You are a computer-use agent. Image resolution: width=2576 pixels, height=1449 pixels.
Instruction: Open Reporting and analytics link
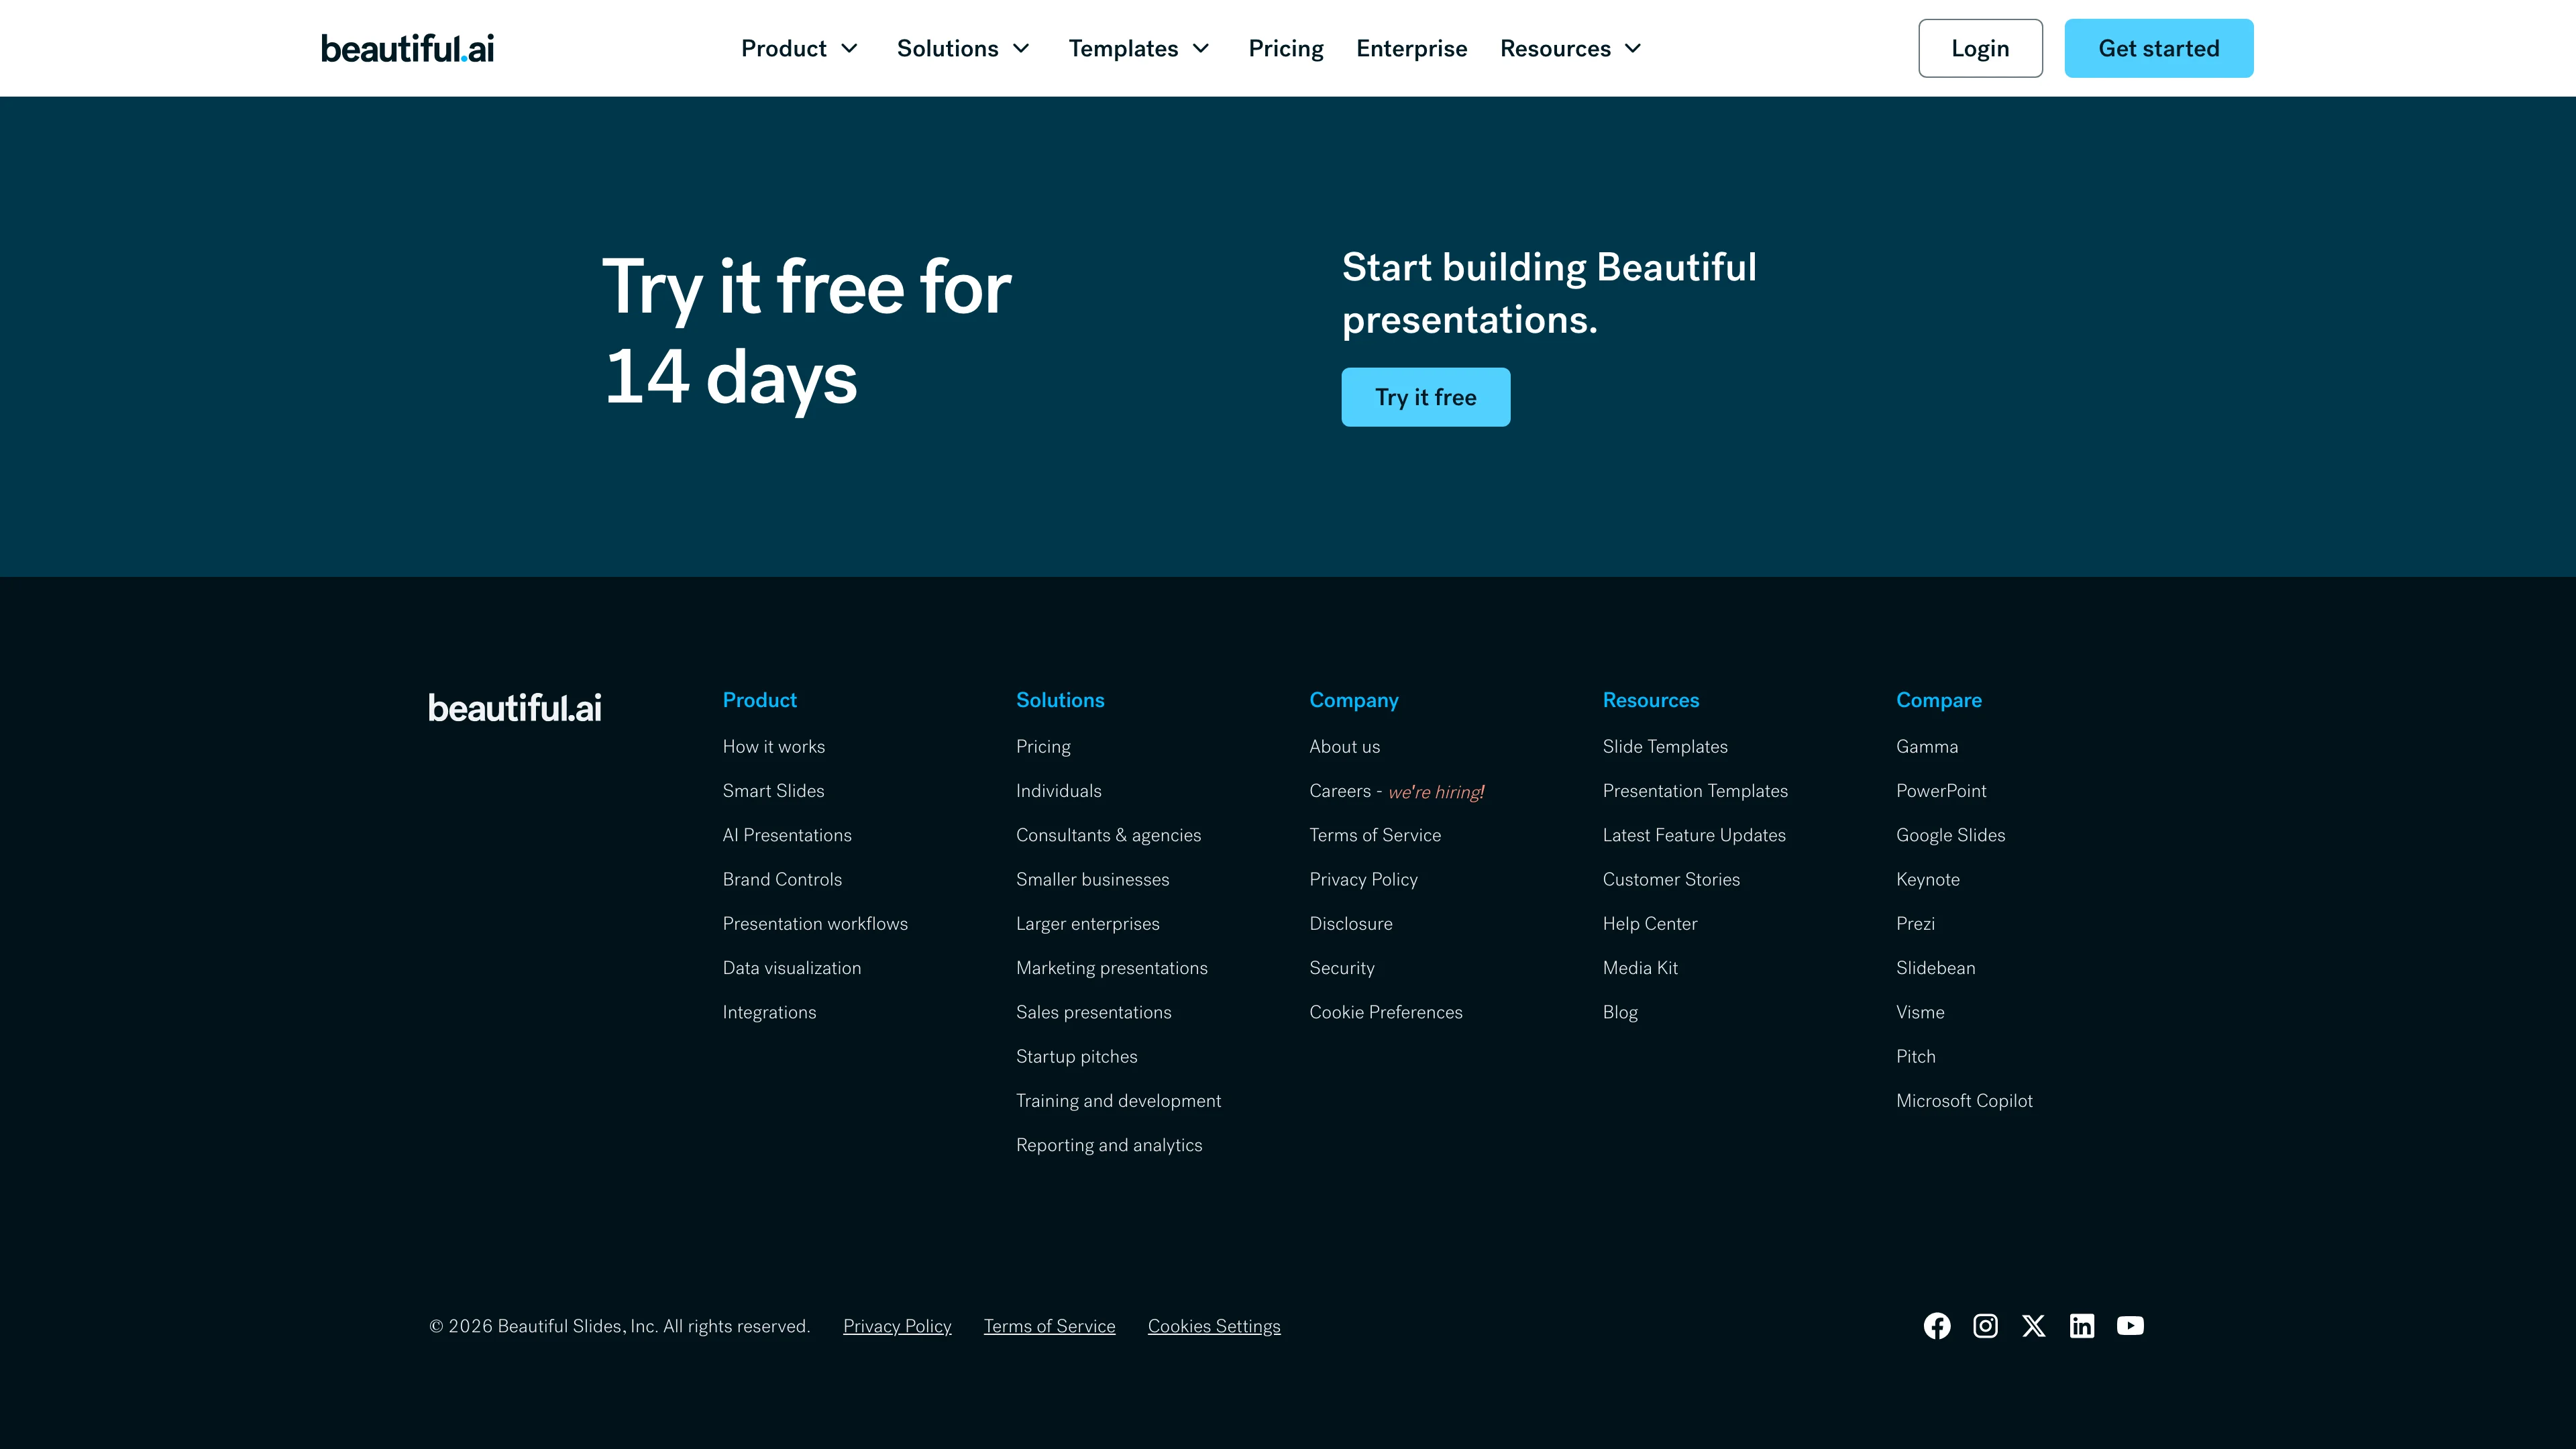pos(1109,1145)
